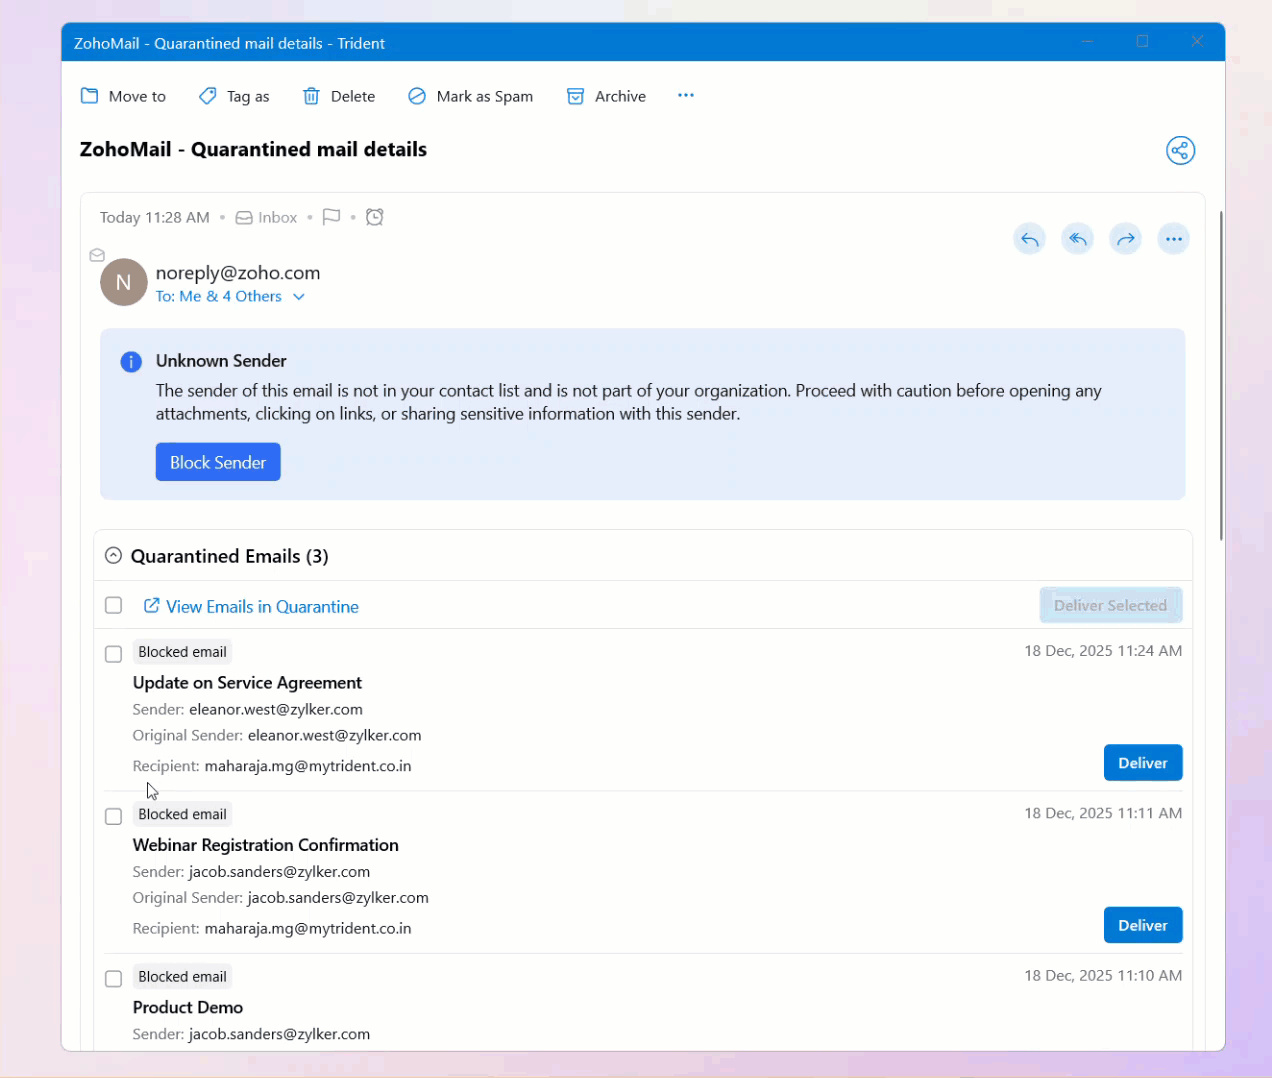Click Update on Service Agreement subject
Image resolution: width=1272 pixels, height=1078 pixels.
(247, 682)
